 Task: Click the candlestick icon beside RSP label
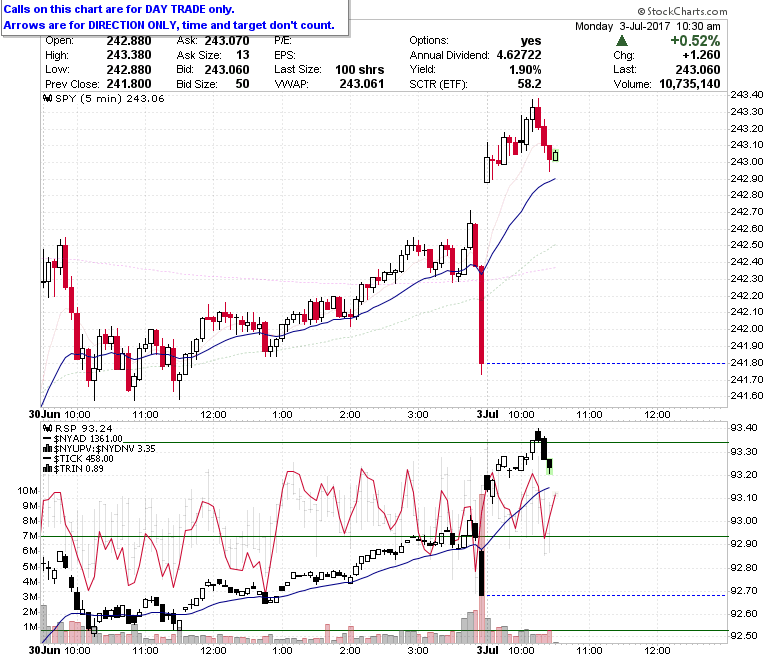tap(48, 428)
